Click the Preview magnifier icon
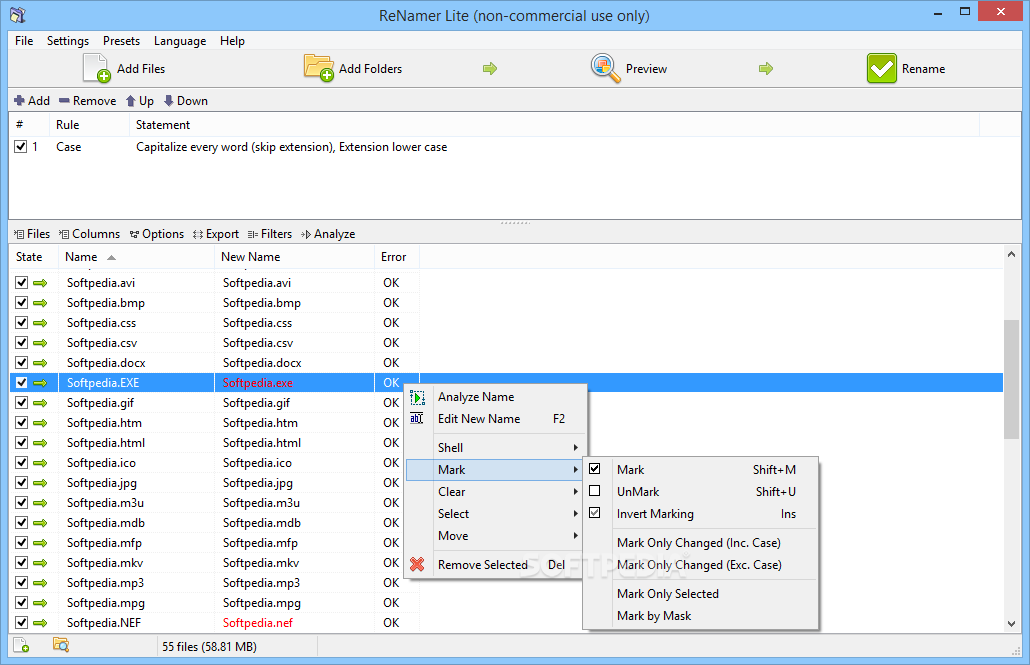The width and height of the screenshot is (1030, 665). (x=605, y=68)
